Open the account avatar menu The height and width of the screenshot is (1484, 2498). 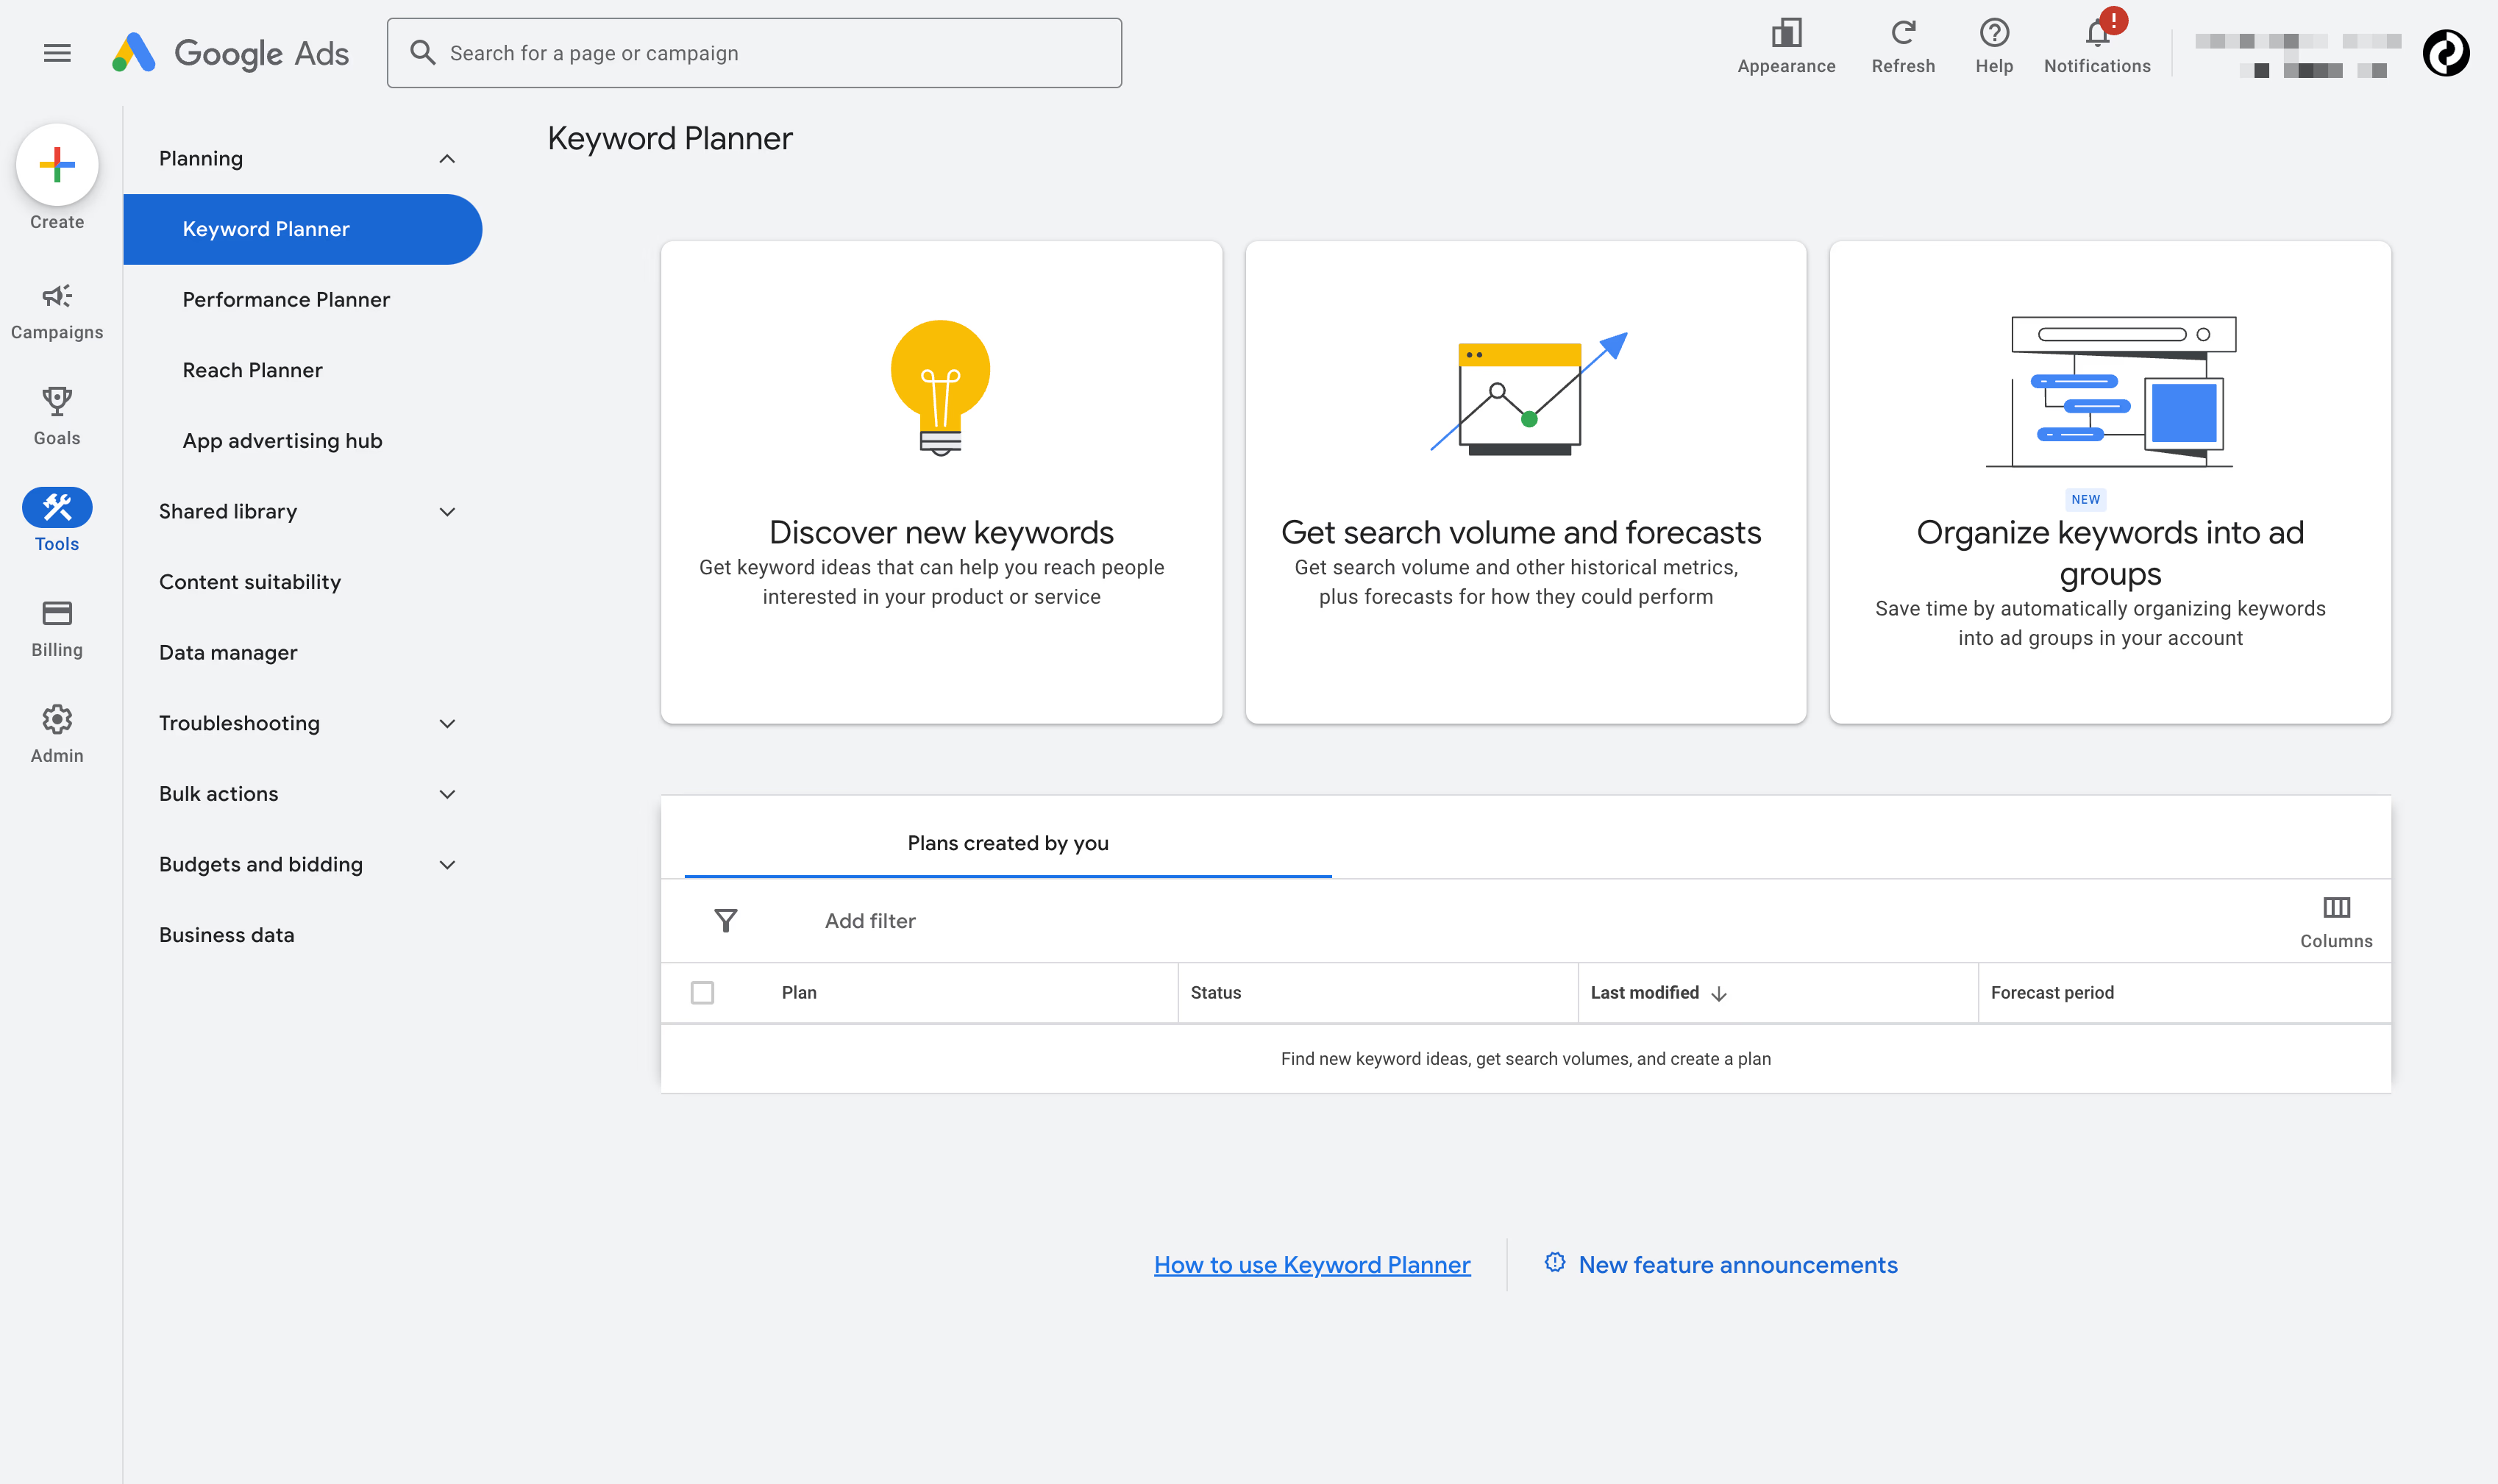coord(2446,53)
